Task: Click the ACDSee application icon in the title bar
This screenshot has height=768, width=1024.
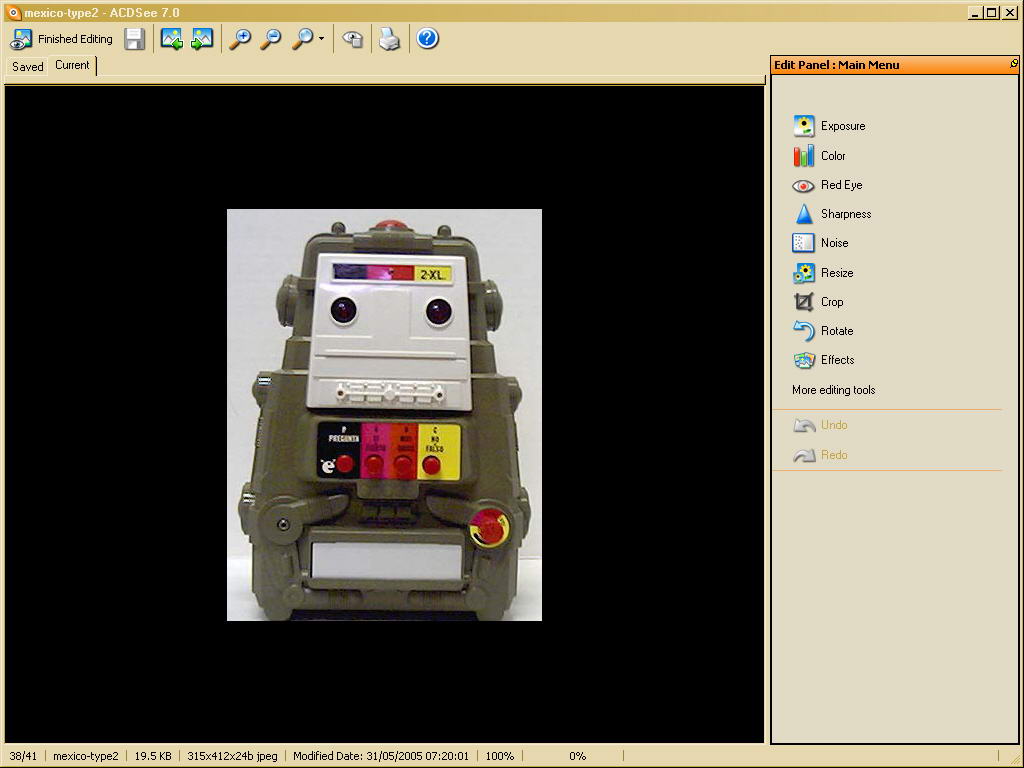Action: pos(12,12)
